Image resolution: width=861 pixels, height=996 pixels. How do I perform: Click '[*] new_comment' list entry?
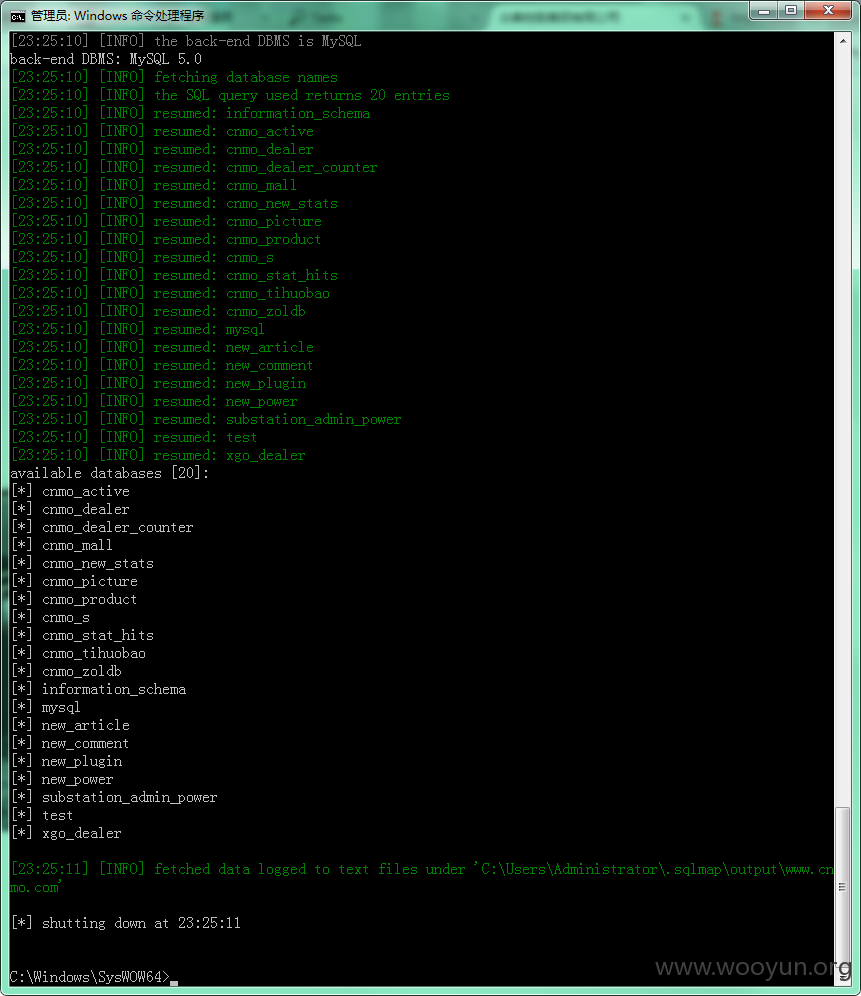tap(71, 743)
